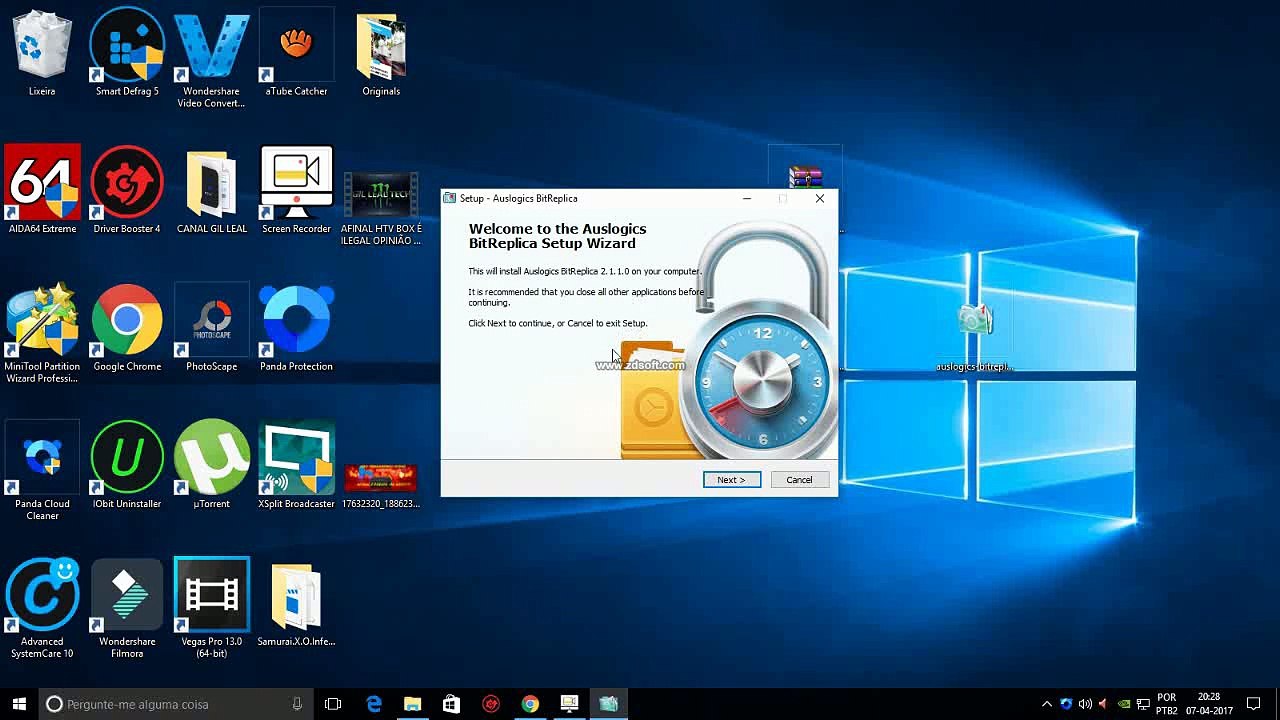Select the XSplit Broadcaster shortcut
The width and height of the screenshot is (1280, 720).
[296, 465]
